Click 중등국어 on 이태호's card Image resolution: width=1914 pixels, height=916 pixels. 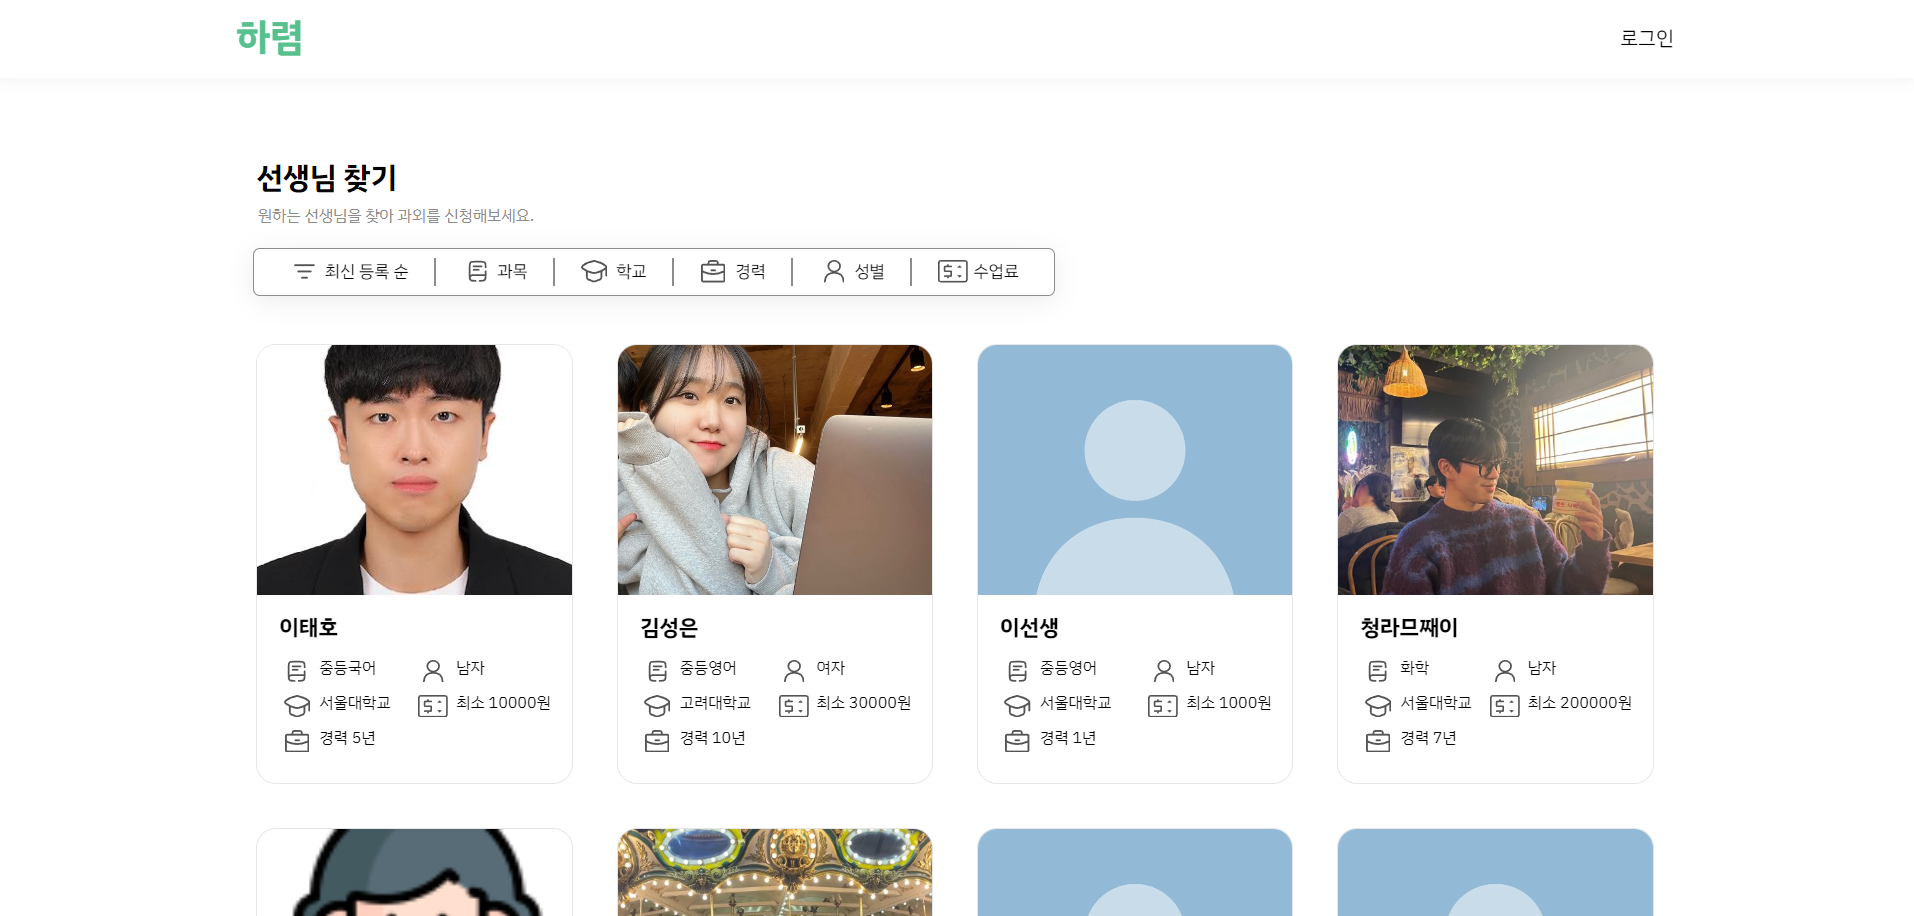click(348, 668)
